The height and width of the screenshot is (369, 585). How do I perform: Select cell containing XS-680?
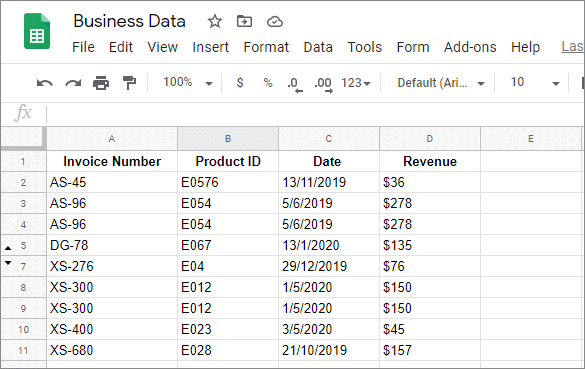pos(112,350)
